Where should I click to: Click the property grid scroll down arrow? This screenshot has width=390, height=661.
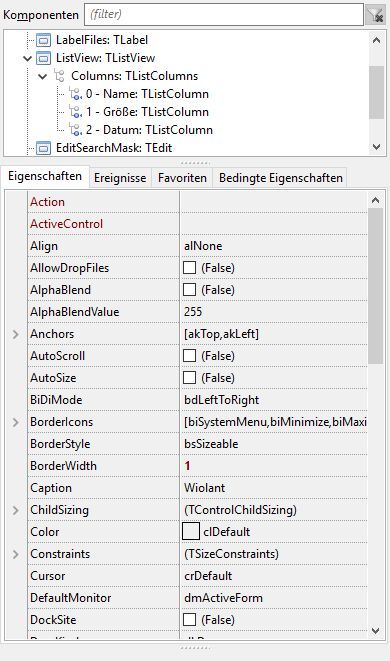point(375,631)
